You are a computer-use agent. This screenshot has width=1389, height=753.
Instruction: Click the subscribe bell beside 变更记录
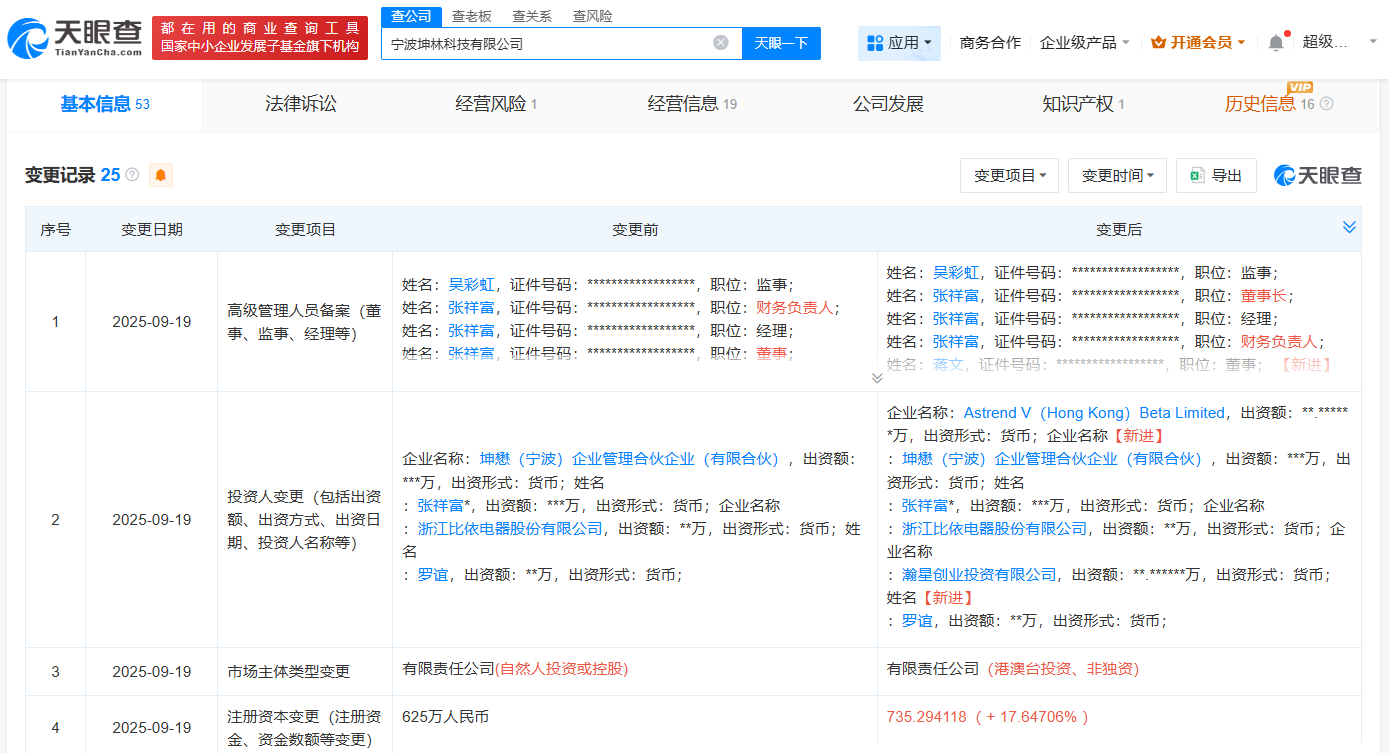(160, 175)
